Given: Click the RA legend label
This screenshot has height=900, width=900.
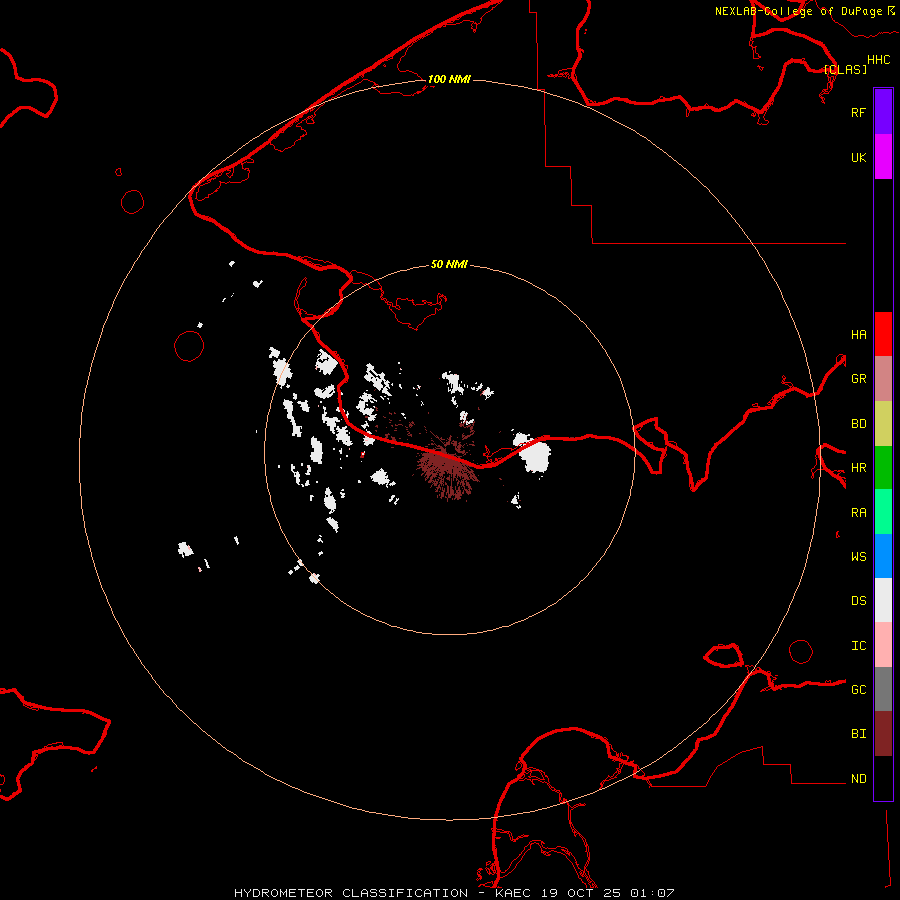Looking at the screenshot, I should (x=858, y=513).
